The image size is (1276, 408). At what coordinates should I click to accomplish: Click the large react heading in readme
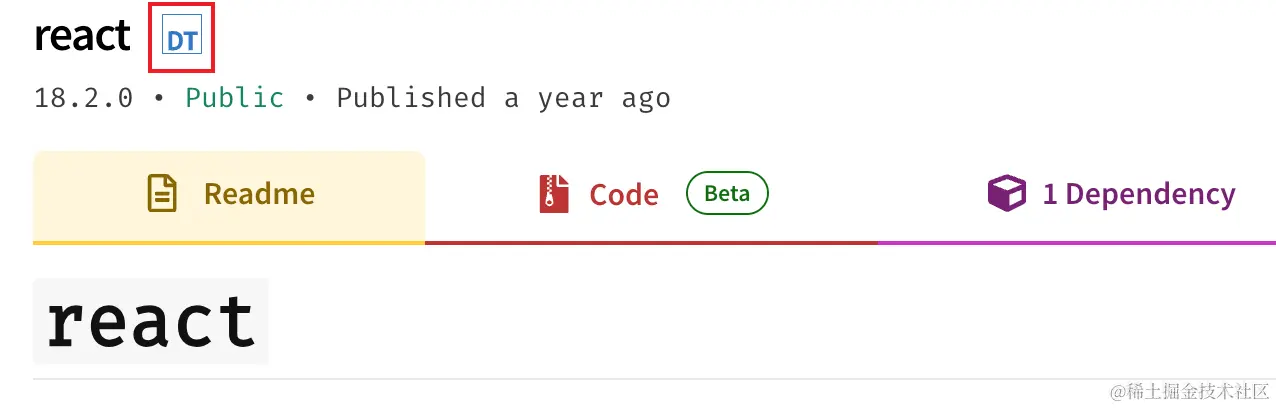point(151,321)
